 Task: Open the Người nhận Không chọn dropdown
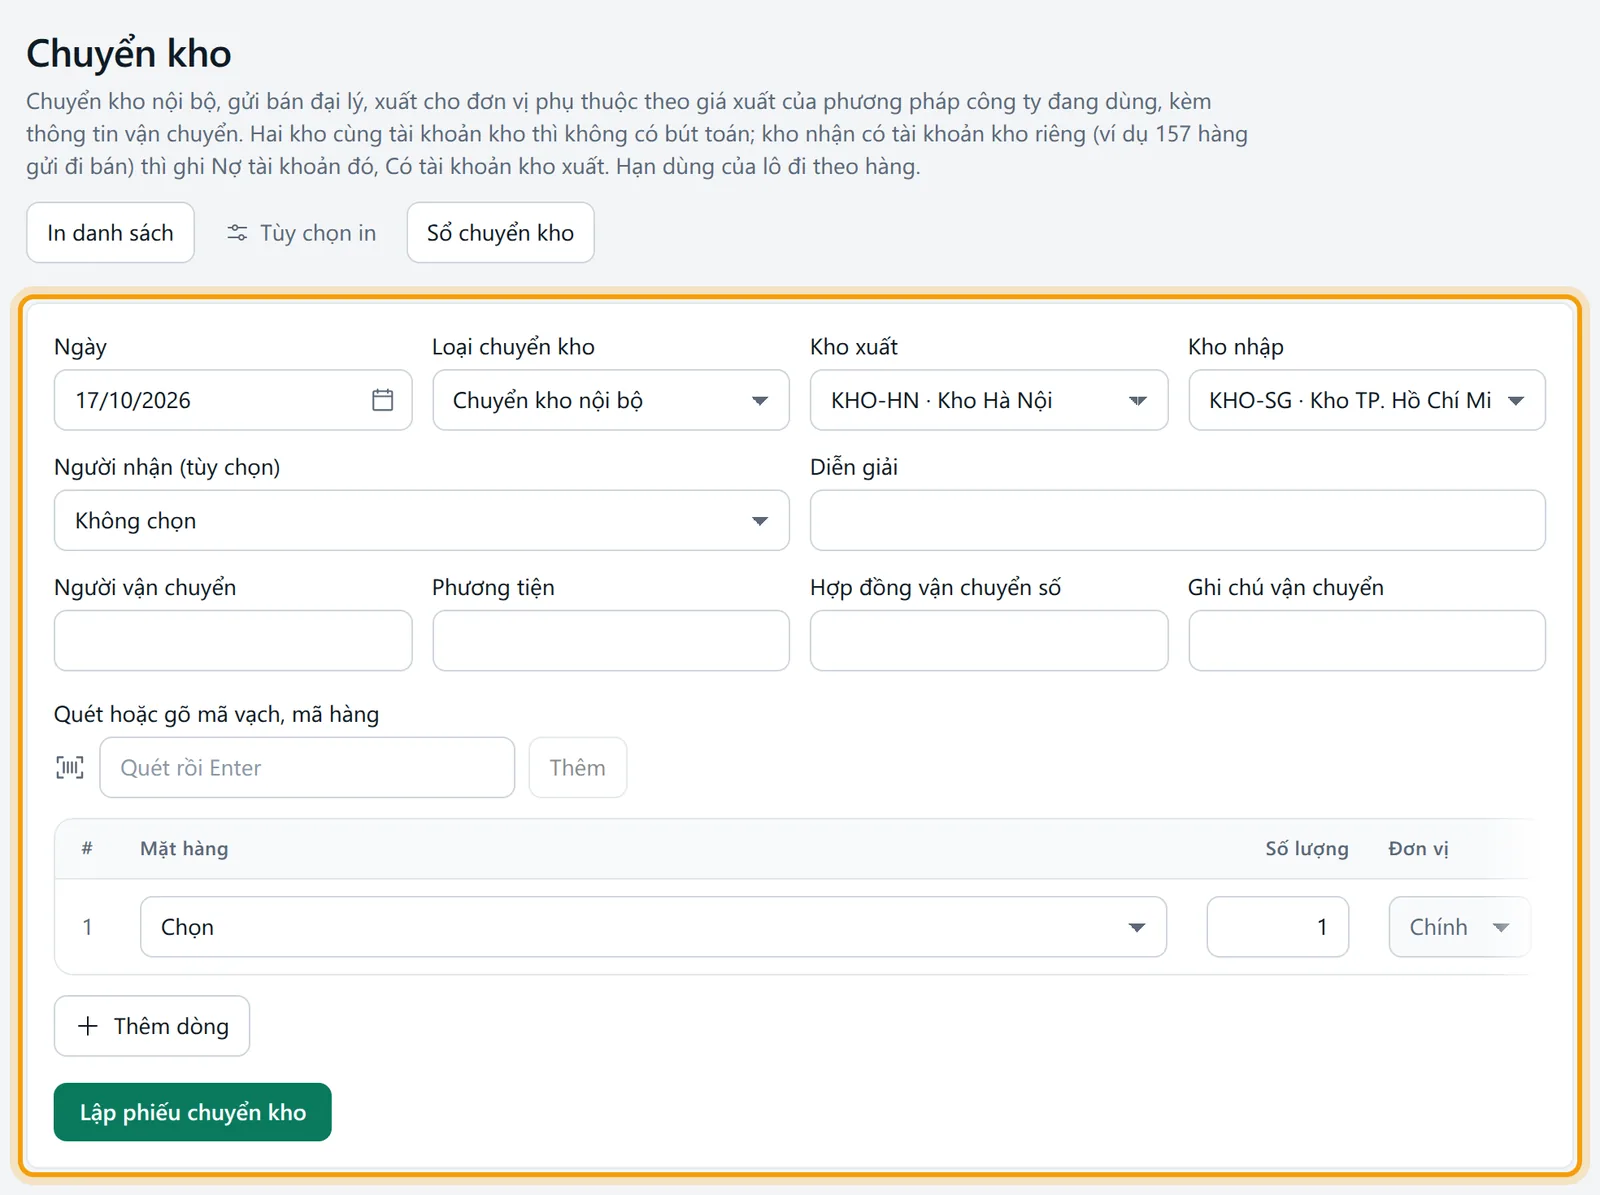coord(422,520)
